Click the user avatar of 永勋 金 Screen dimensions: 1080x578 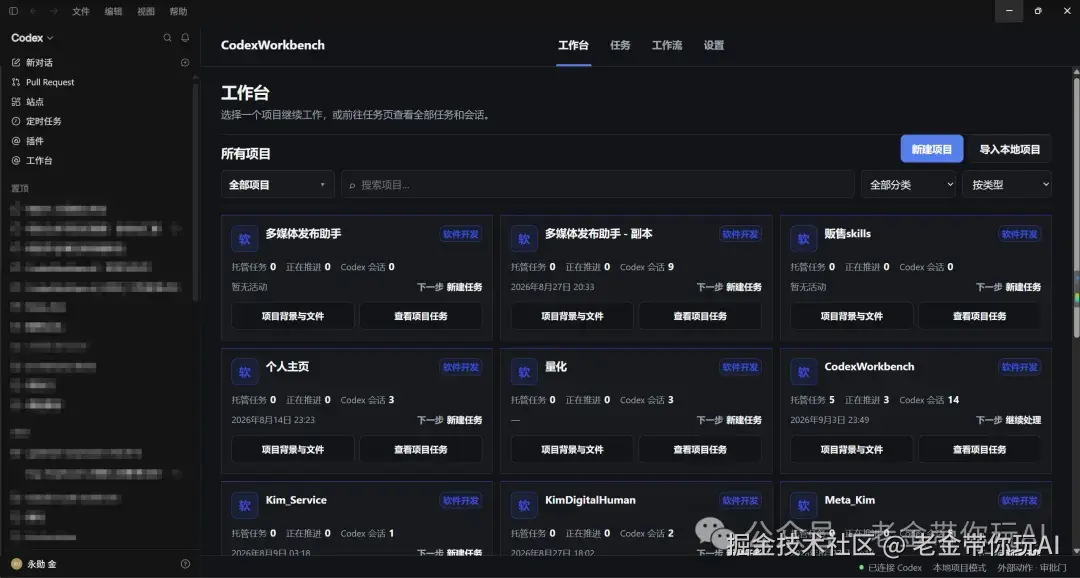(17, 564)
